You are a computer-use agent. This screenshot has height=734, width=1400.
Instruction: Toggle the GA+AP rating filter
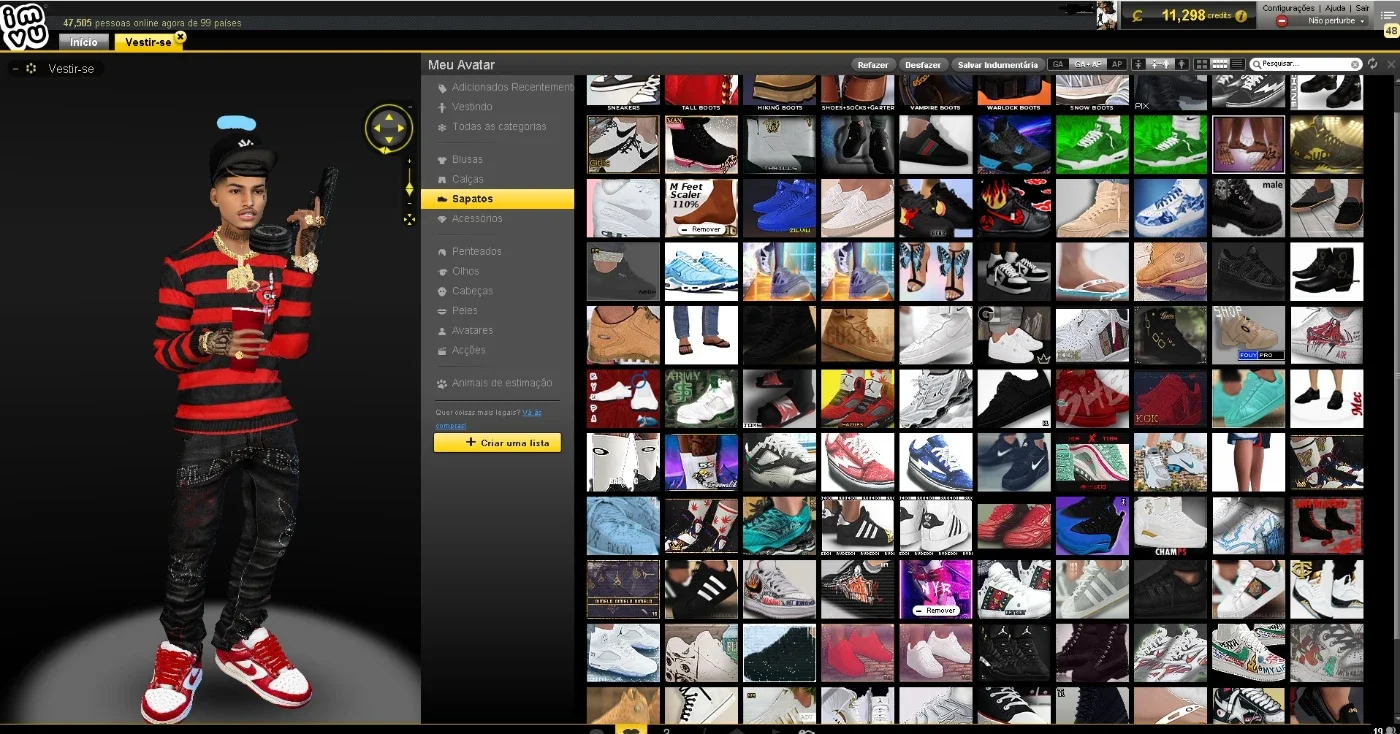point(1088,64)
